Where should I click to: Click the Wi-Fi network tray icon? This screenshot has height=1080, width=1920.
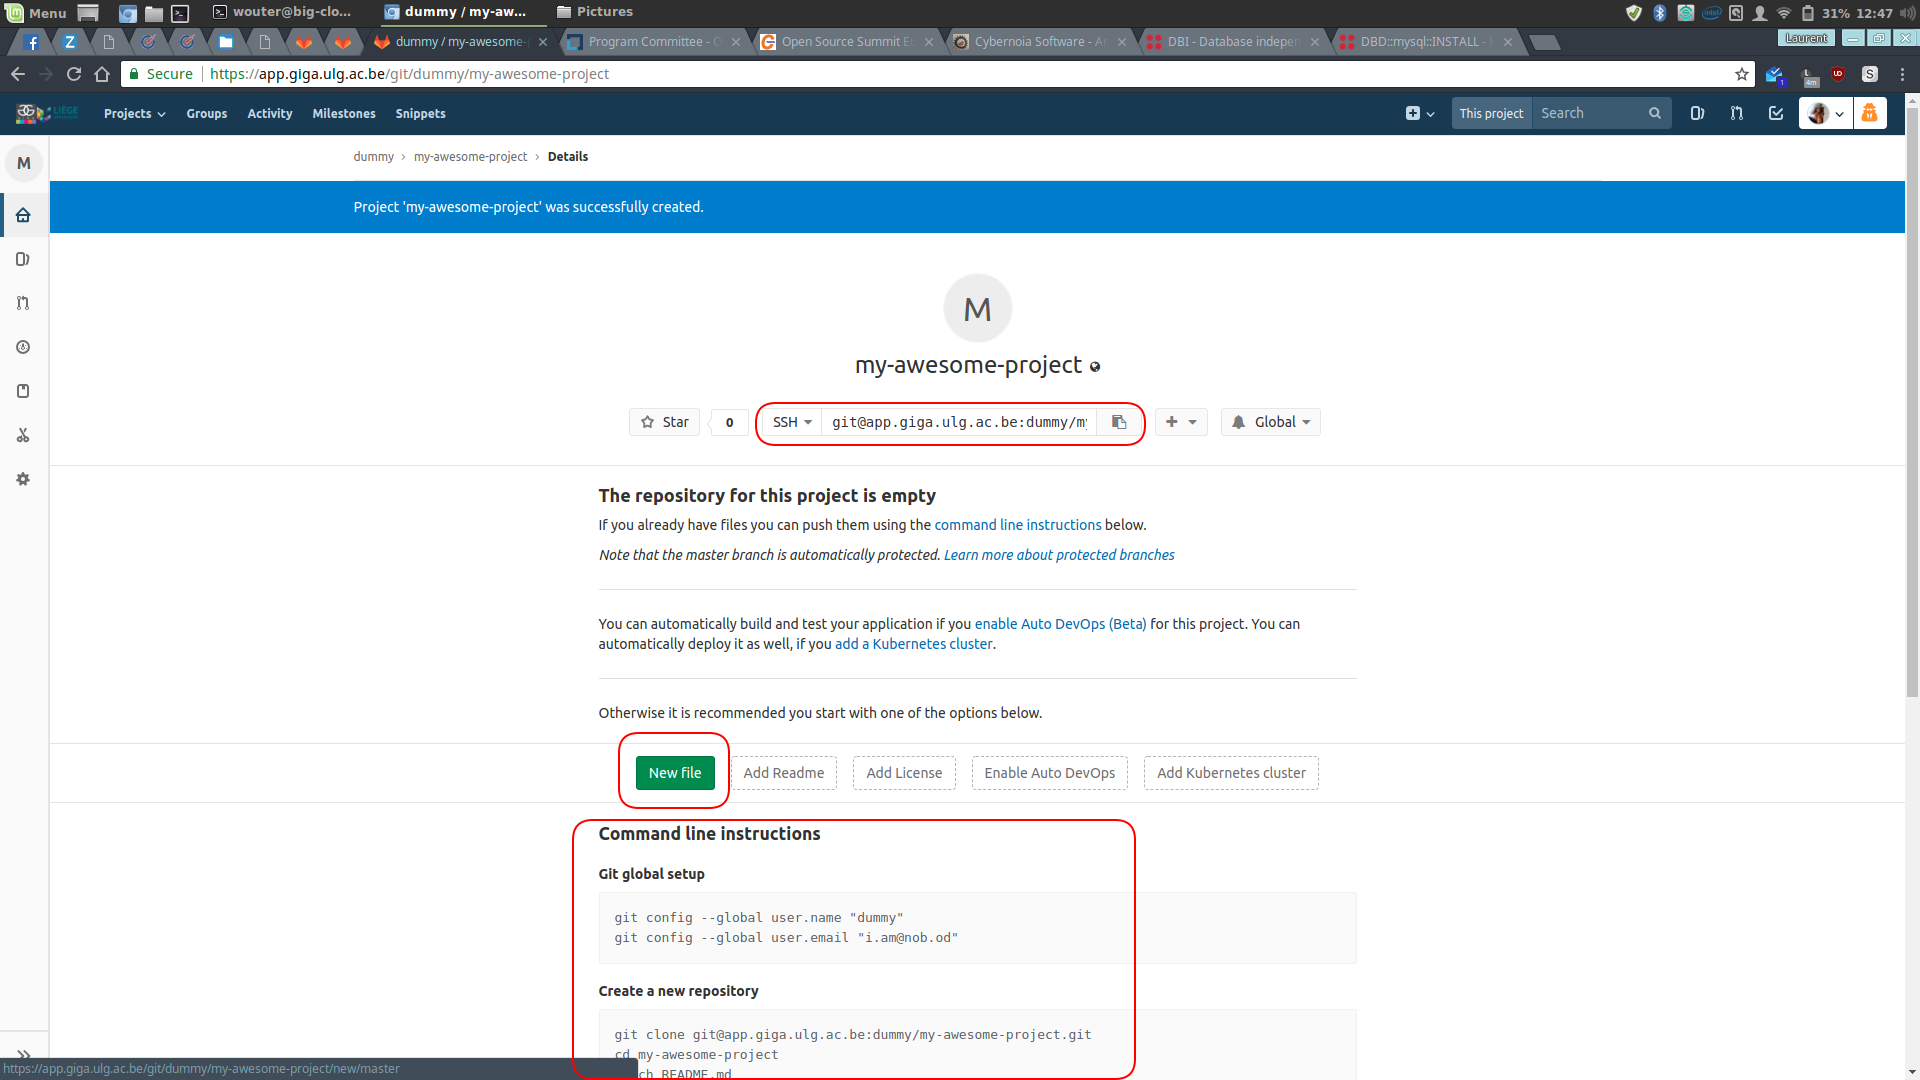[x=1784, y=13]
